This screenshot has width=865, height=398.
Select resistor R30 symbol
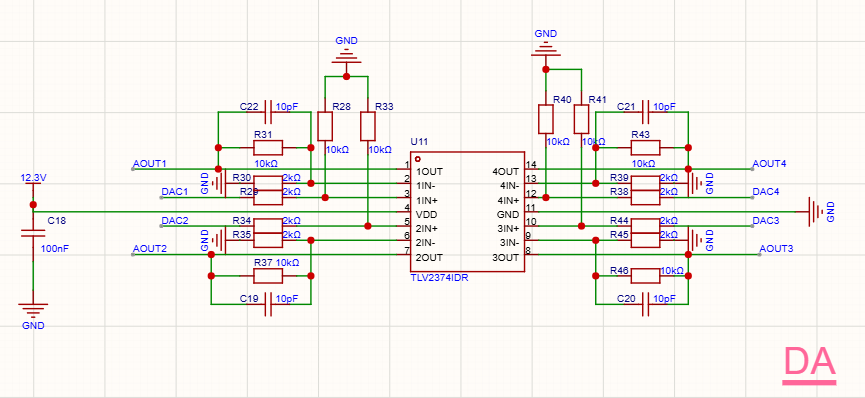268,183
